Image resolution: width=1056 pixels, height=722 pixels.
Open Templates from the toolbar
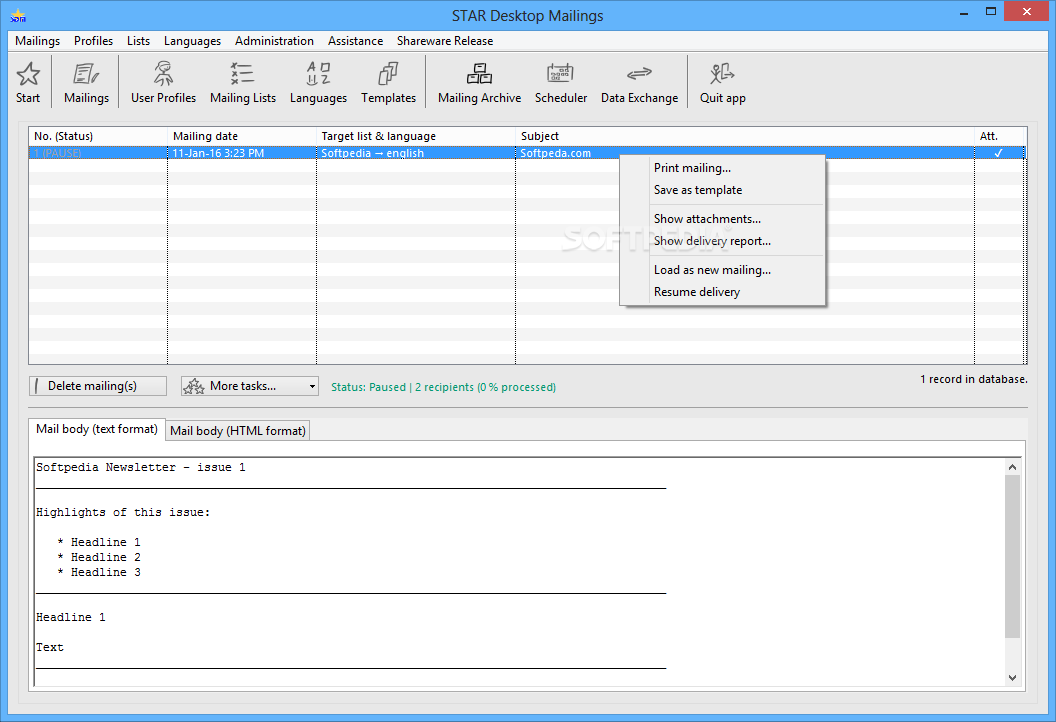pyautogui.click(x=389, y=73)
